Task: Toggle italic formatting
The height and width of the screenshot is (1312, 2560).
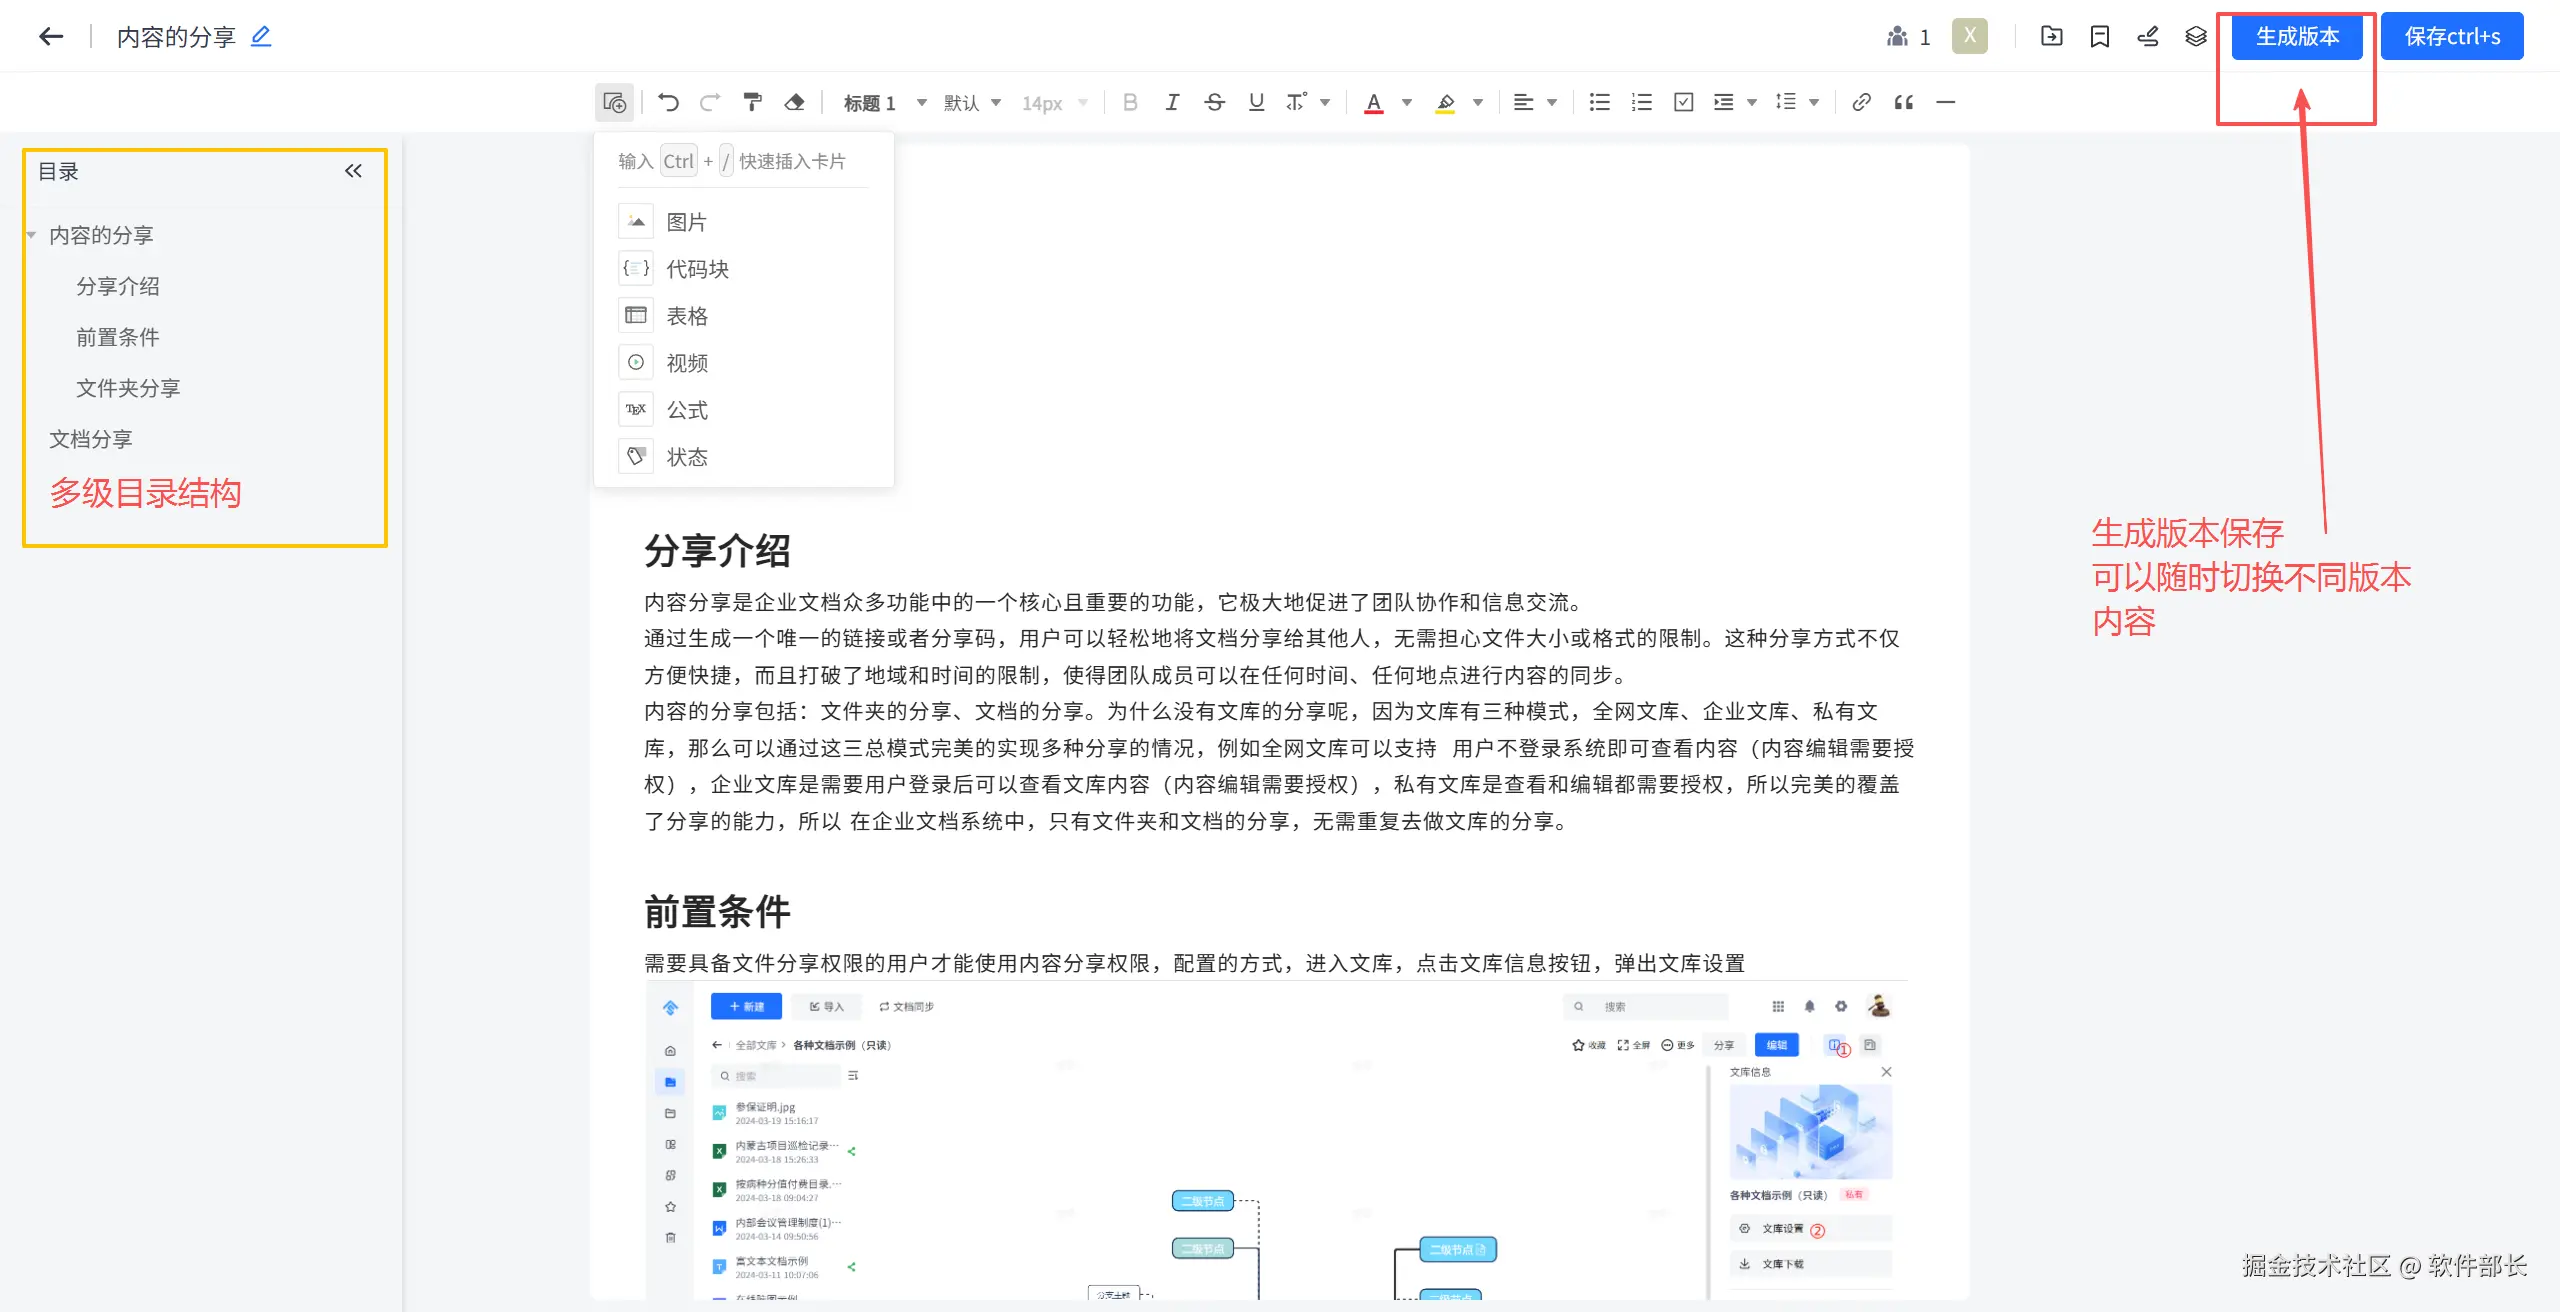Action: point(1172,102)
